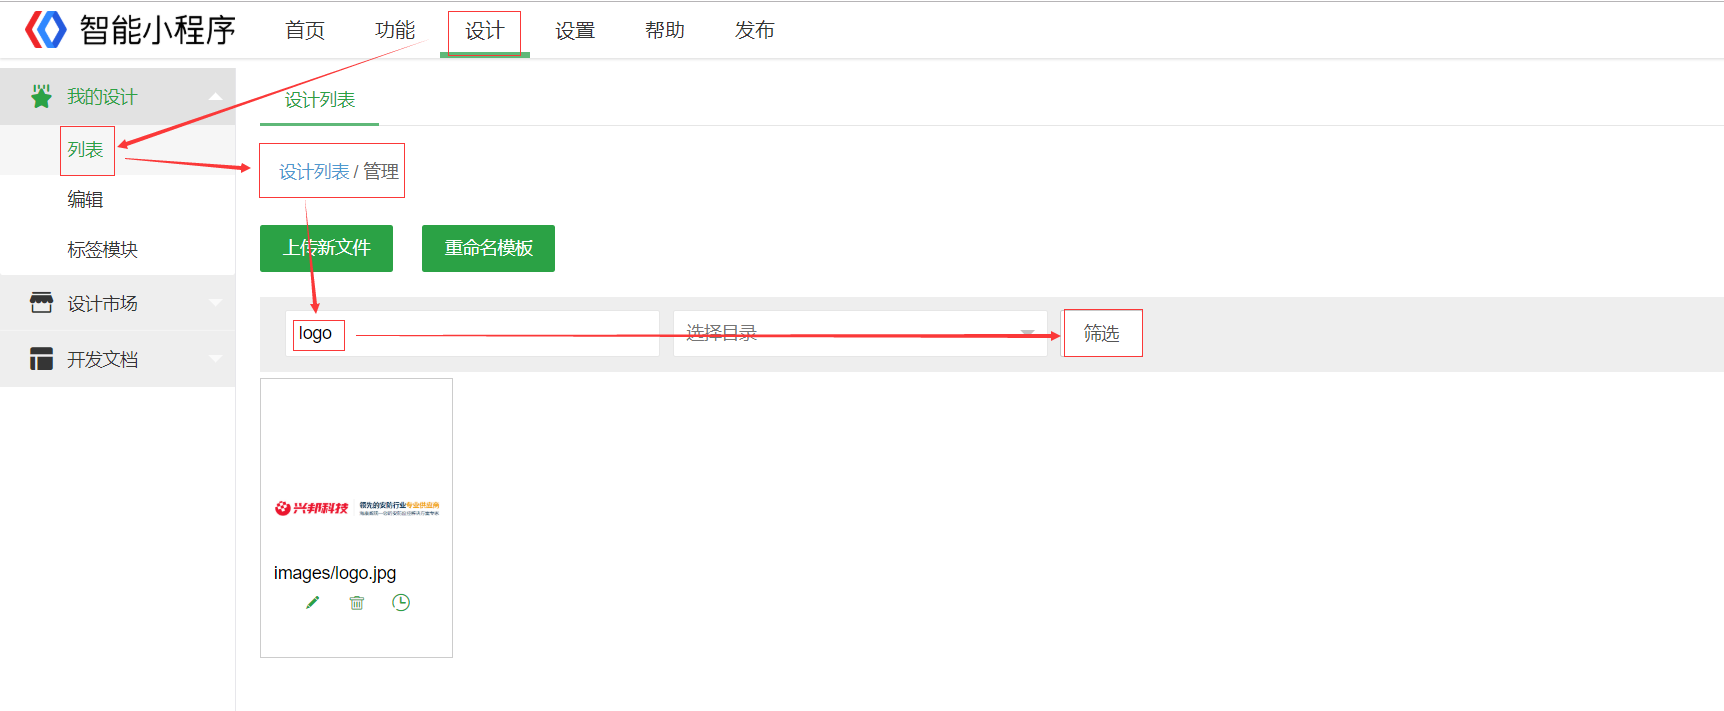Open the images/logo.jpg thumbnail preview
This screenshot has height=711, width=1724.
[356, 507]
